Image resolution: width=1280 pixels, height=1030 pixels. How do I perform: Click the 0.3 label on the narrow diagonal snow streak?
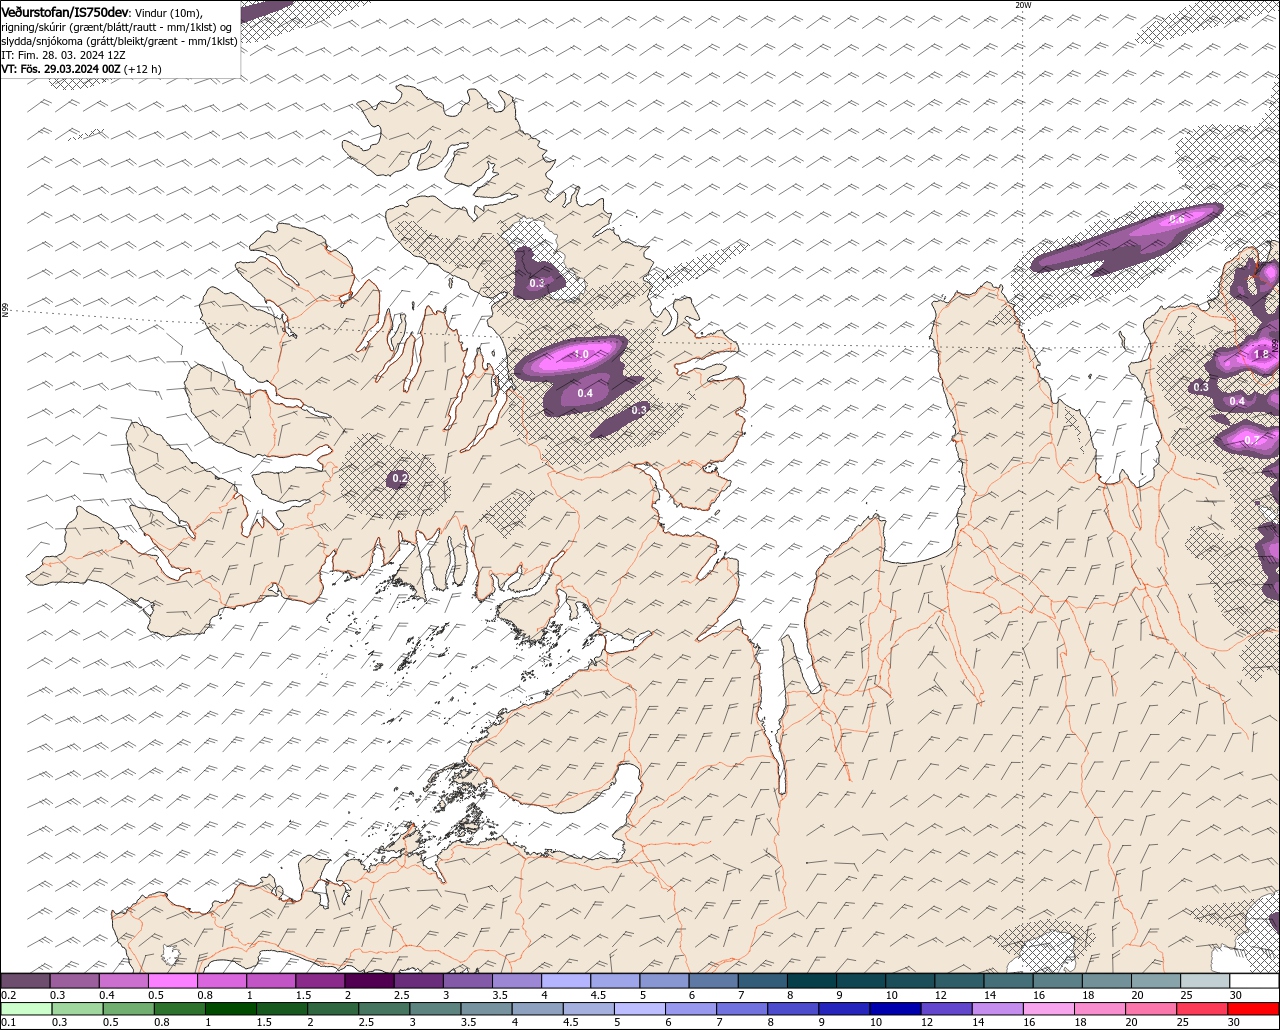pos(640,409)
